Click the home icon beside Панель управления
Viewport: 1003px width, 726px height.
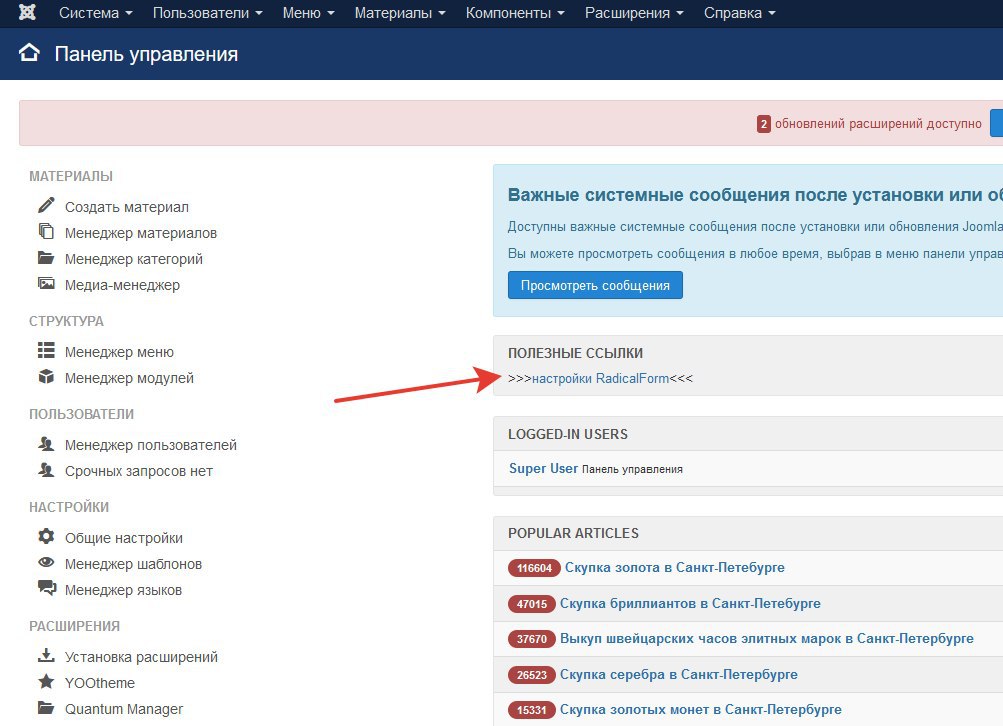coord(29,52)
